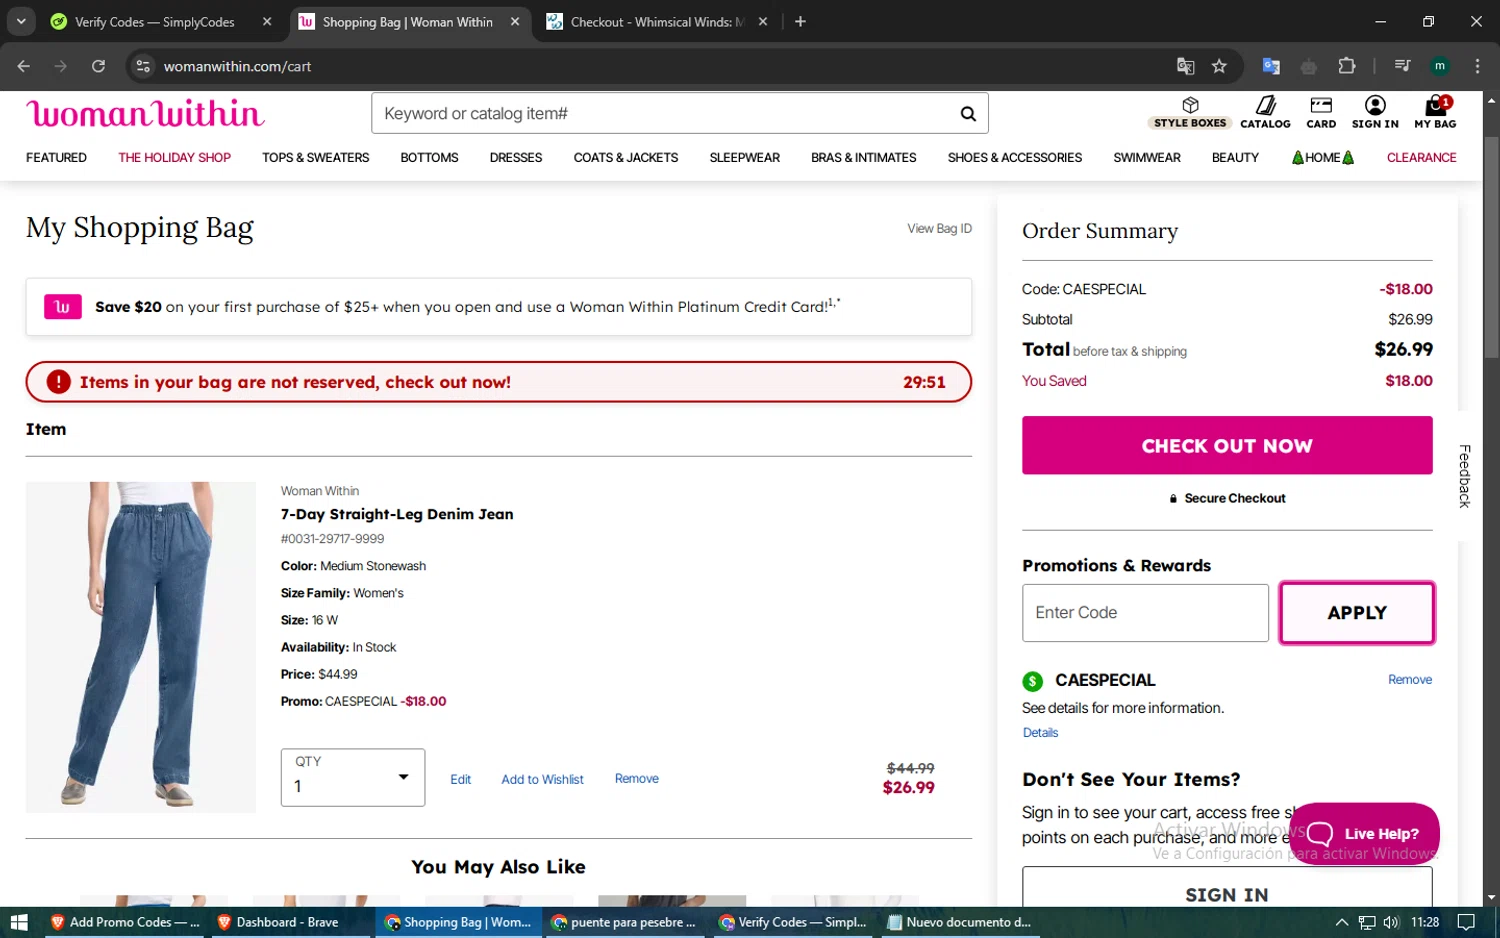Click Add to Wishlist link
The width and height of the screenshot is (1500, 938).
pos(542,779)
